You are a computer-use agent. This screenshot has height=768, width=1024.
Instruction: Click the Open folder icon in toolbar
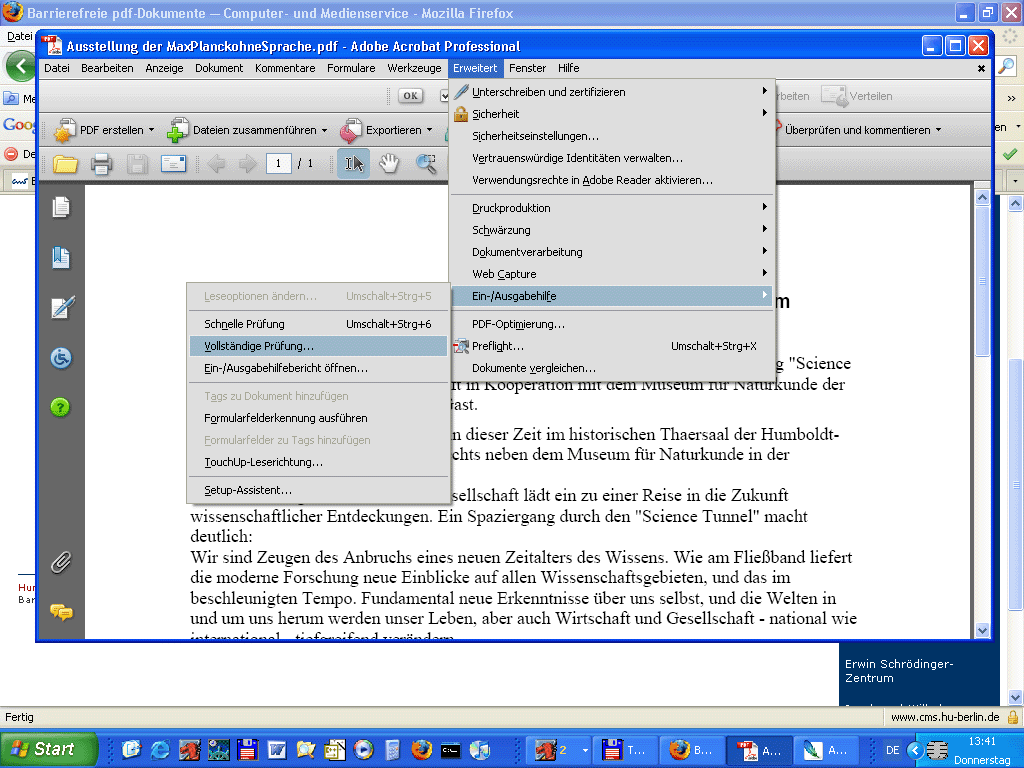point(65,164)
